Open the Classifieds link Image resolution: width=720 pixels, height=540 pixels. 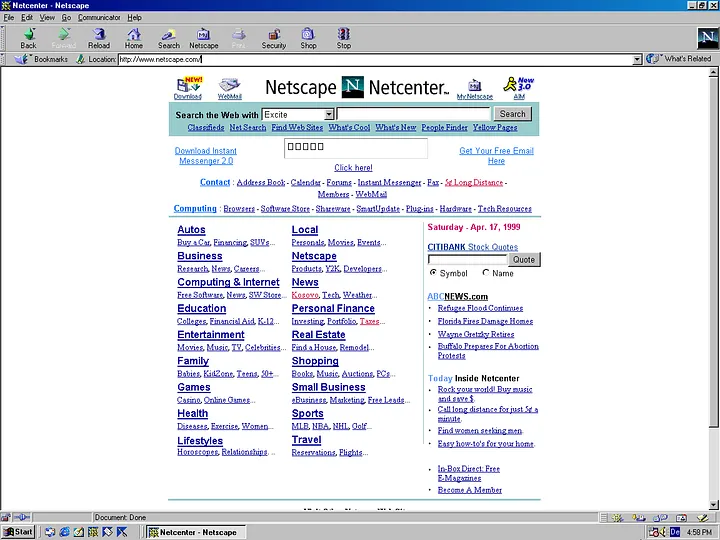(206, 128)
